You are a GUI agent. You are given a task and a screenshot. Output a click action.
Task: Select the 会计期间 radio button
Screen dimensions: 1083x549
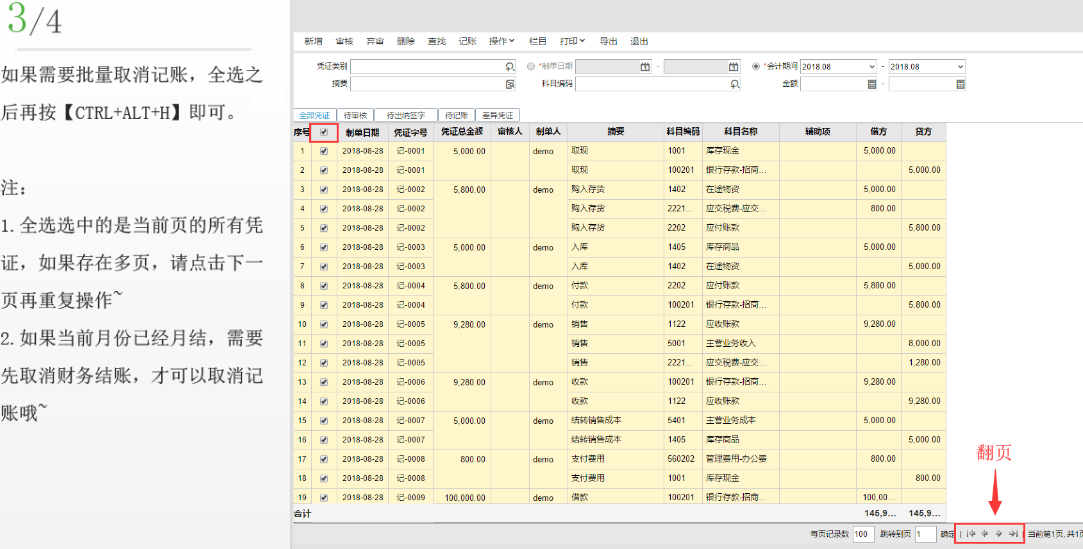click(756, 67)
